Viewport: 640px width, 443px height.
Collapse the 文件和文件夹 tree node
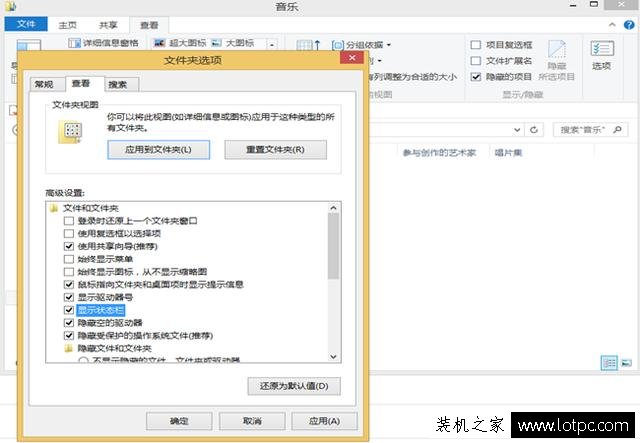[53, 208]
